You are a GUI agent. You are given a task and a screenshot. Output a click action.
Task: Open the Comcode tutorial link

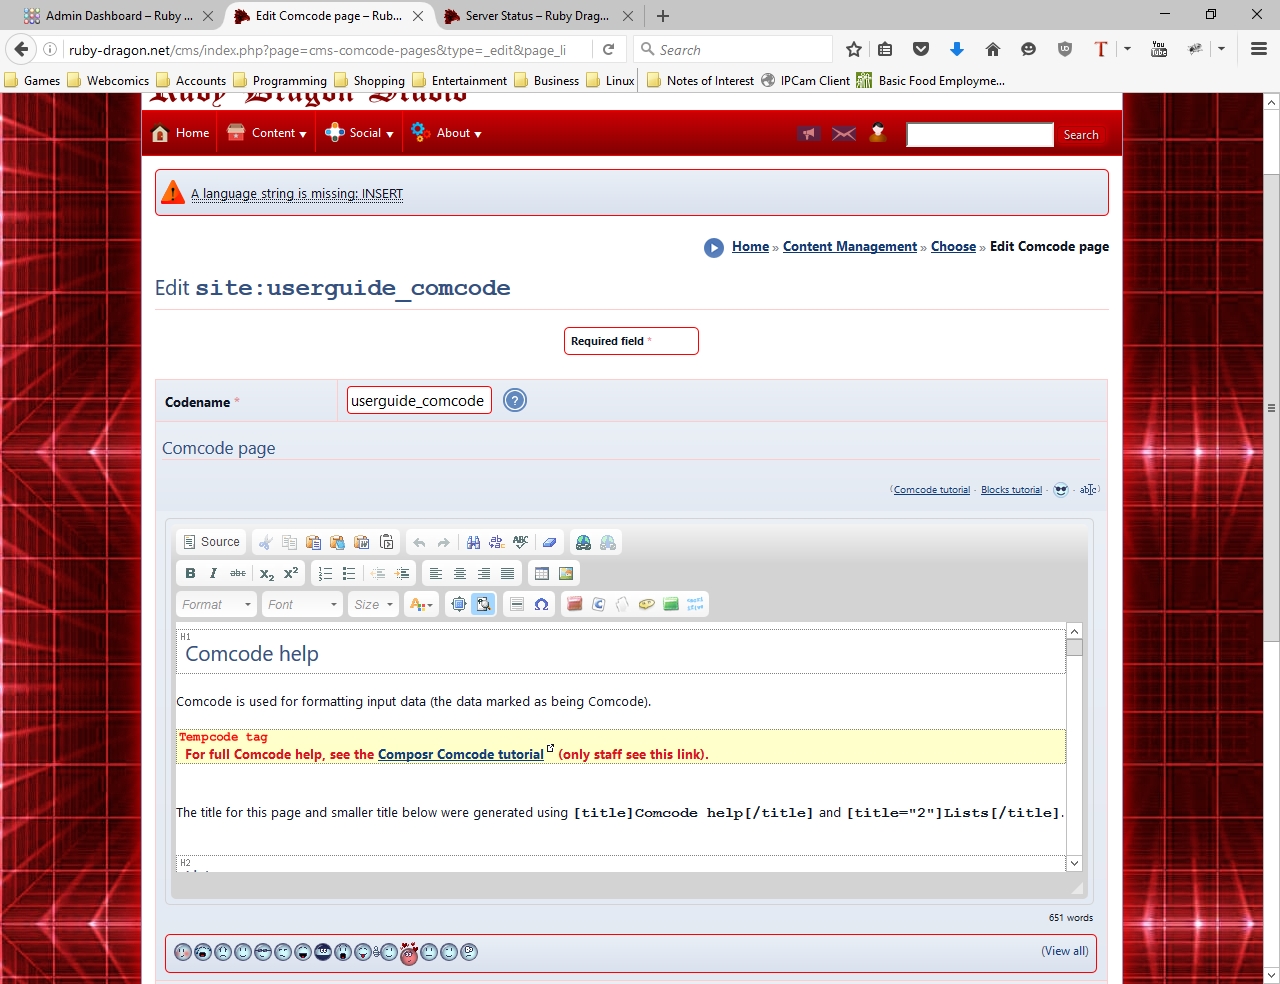[x=931, y=490]
